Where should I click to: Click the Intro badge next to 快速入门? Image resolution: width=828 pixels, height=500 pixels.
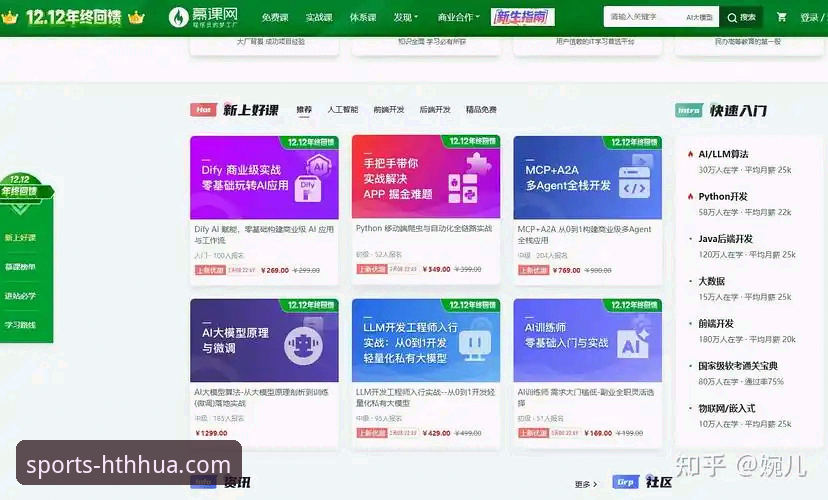689,110
